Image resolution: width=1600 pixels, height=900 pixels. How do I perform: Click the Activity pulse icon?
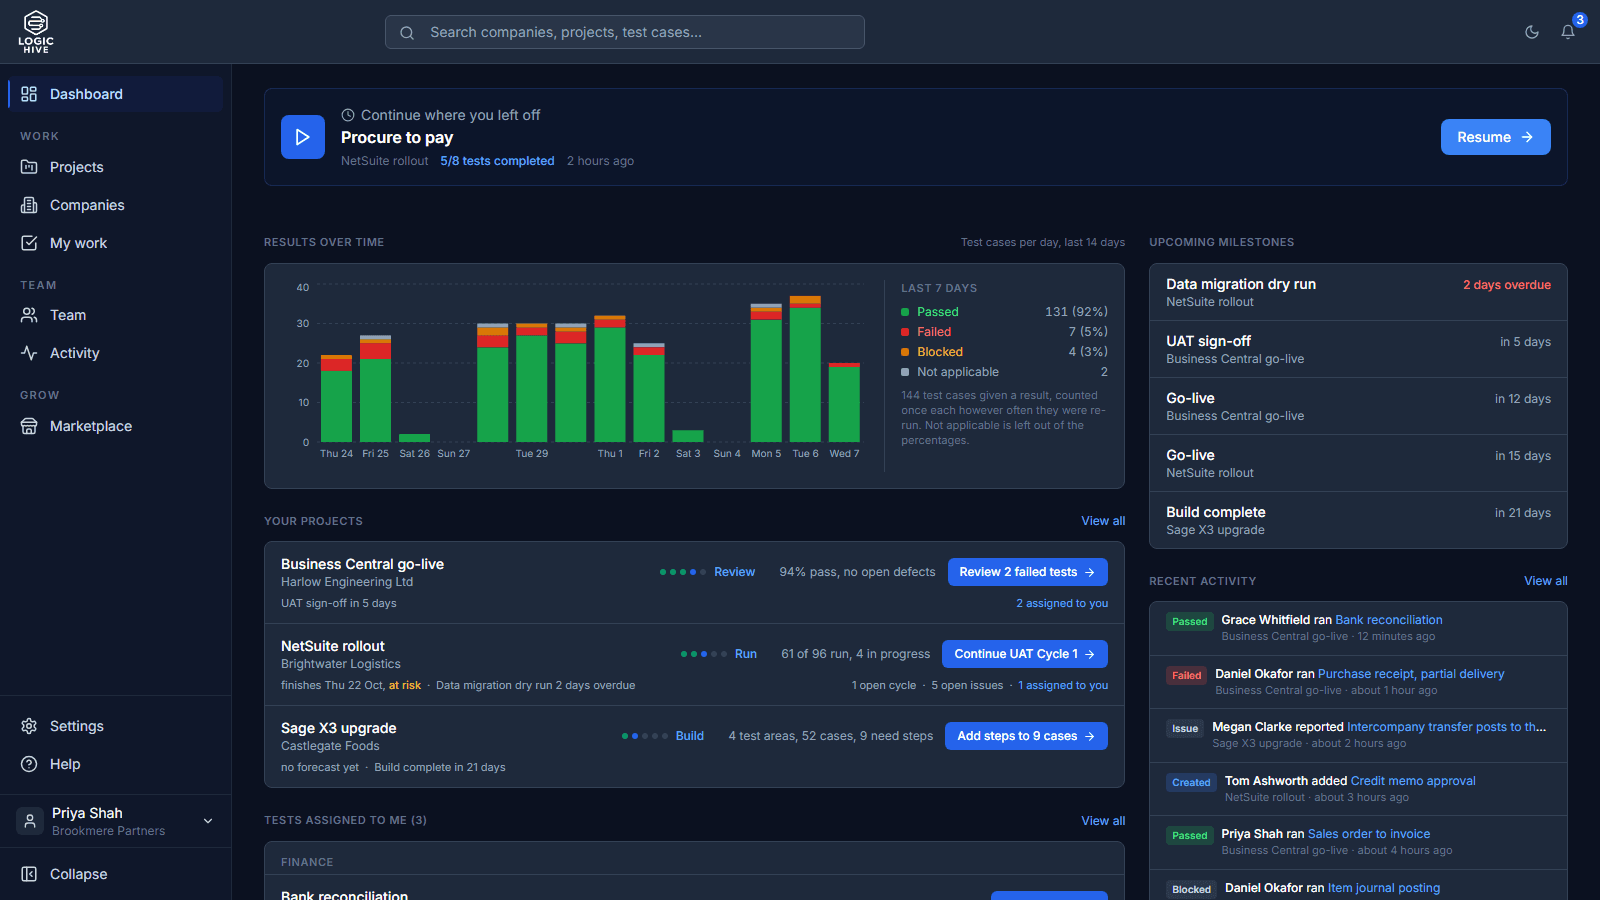(x=29, y=353)
